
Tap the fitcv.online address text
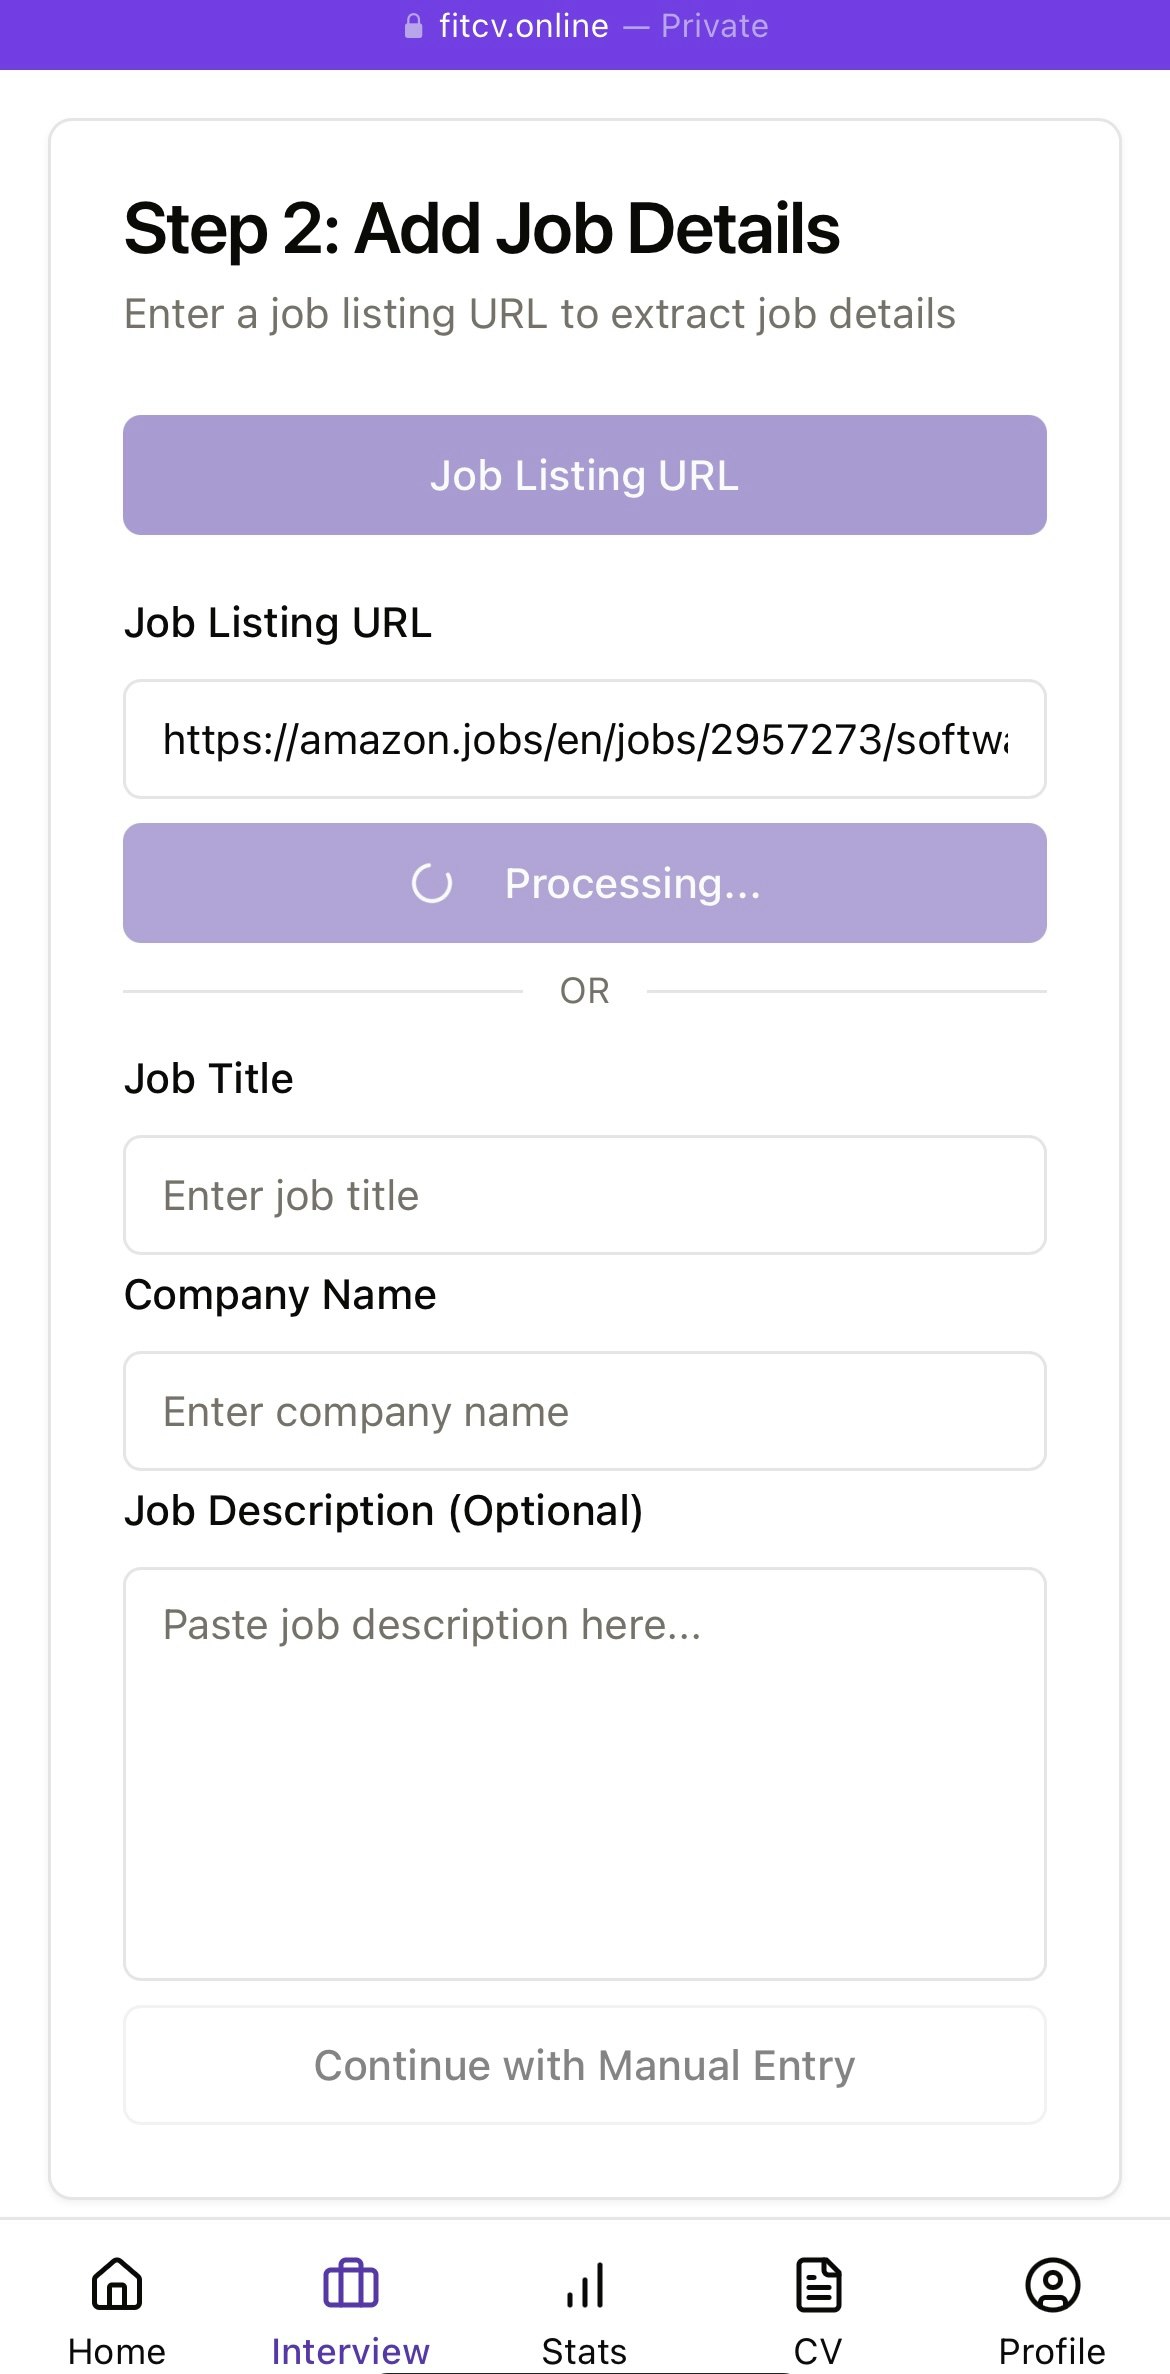(x=523, y=26)
